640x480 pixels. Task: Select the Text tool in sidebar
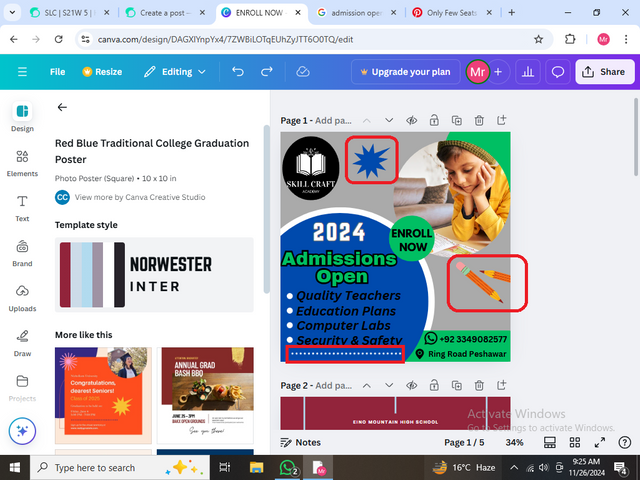point(22,208)
